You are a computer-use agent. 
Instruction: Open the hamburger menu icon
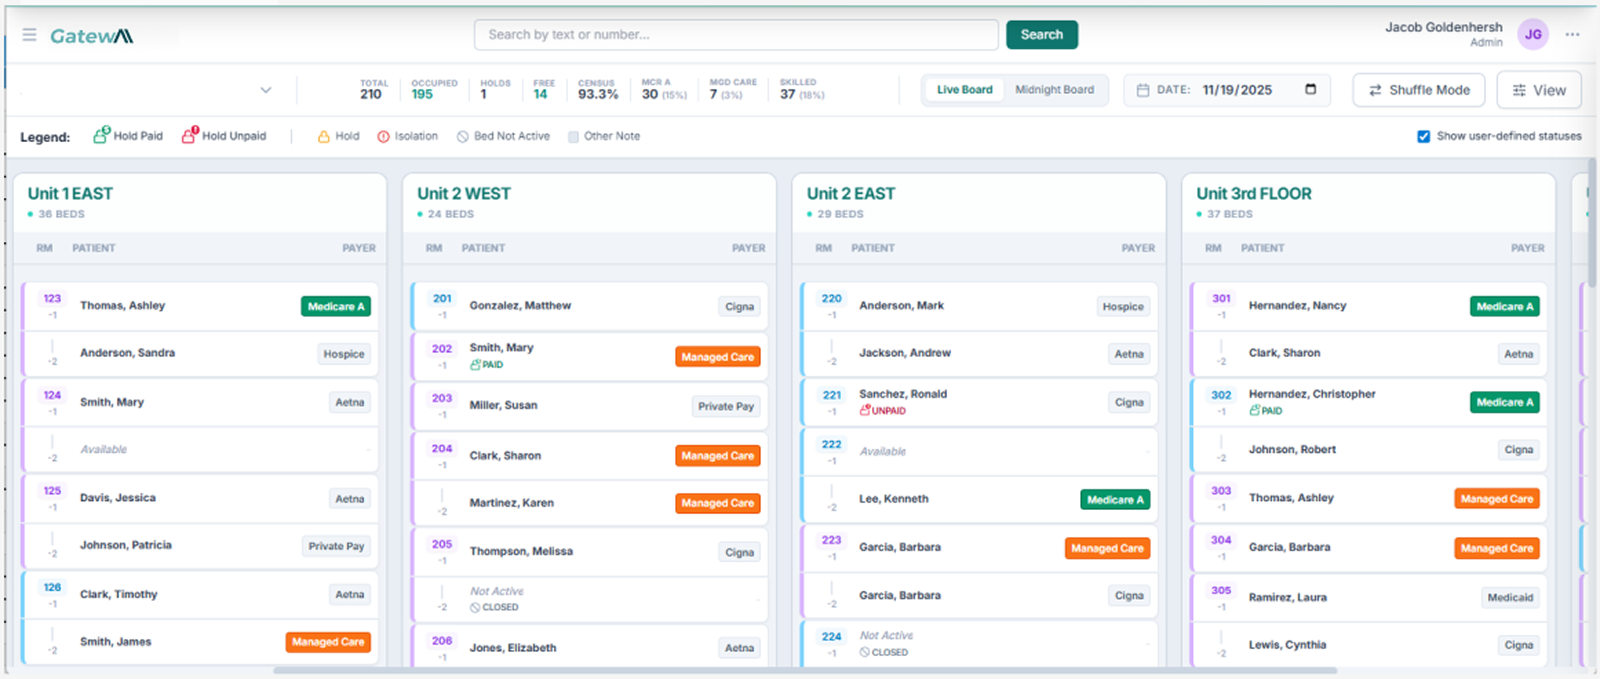[29, 35]
